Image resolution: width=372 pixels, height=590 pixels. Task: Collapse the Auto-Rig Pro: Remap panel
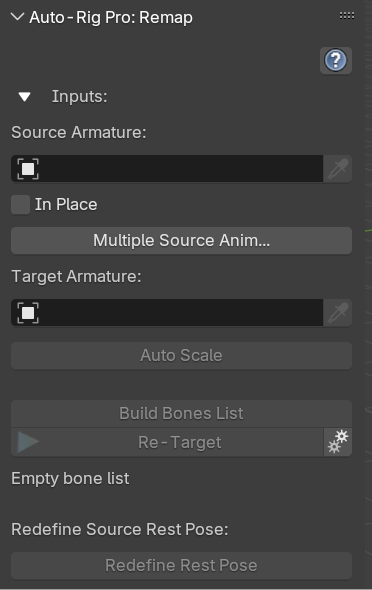tap(17, 17)
